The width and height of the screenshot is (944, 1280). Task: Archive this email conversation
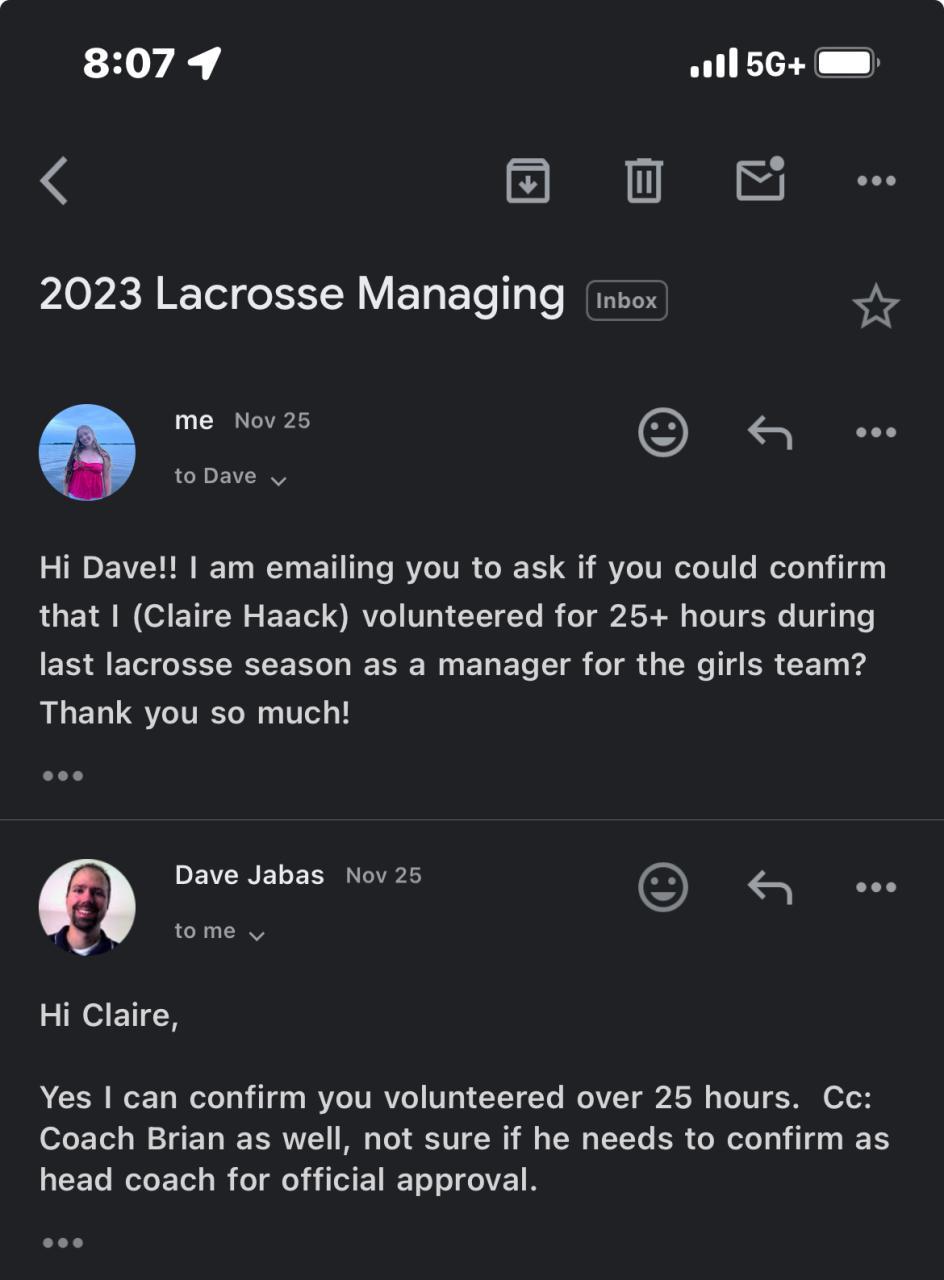coord(527,181)
